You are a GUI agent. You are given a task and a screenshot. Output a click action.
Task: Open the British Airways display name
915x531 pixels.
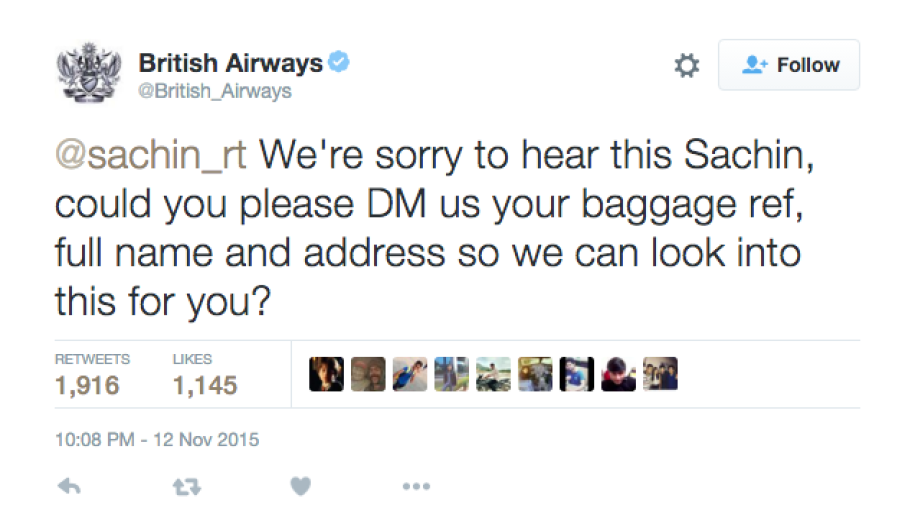[231, 63]
